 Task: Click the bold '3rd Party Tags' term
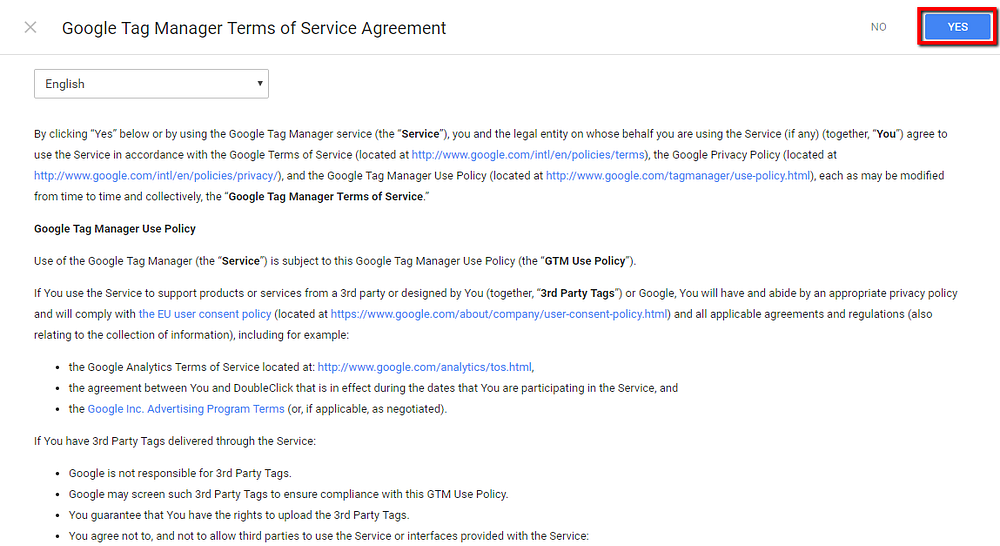point(578,293)
